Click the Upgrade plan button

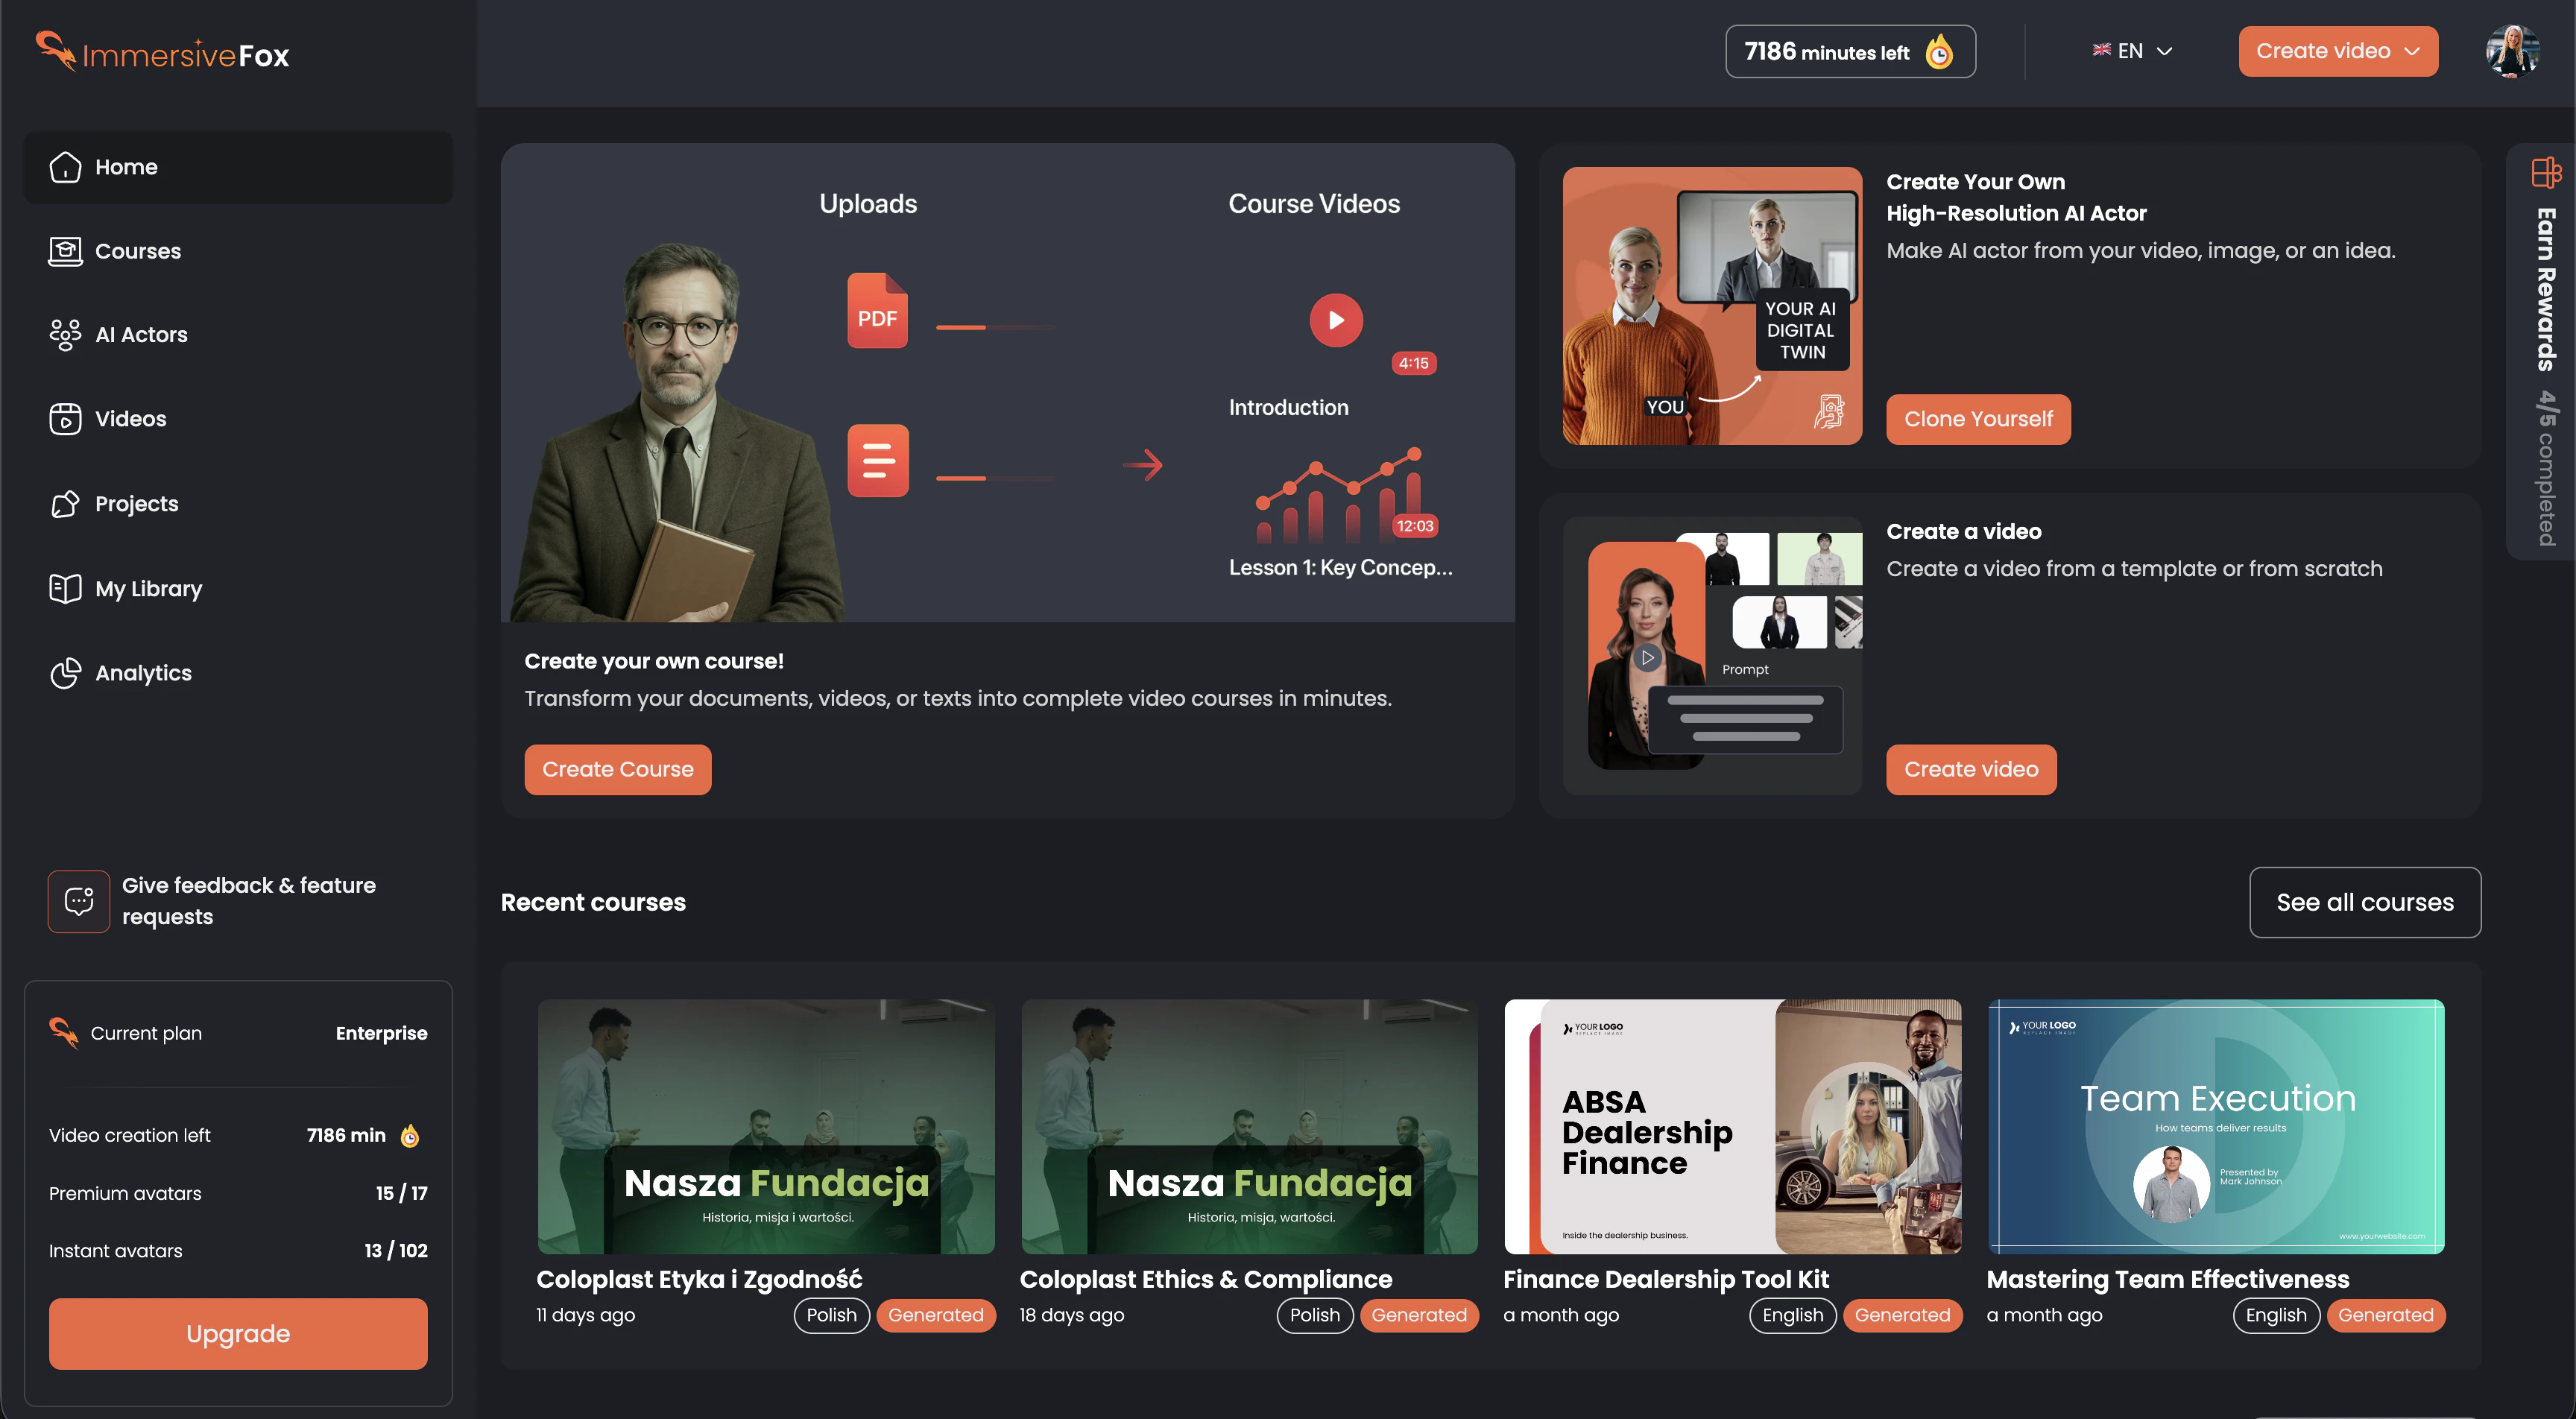(238, 1333)
